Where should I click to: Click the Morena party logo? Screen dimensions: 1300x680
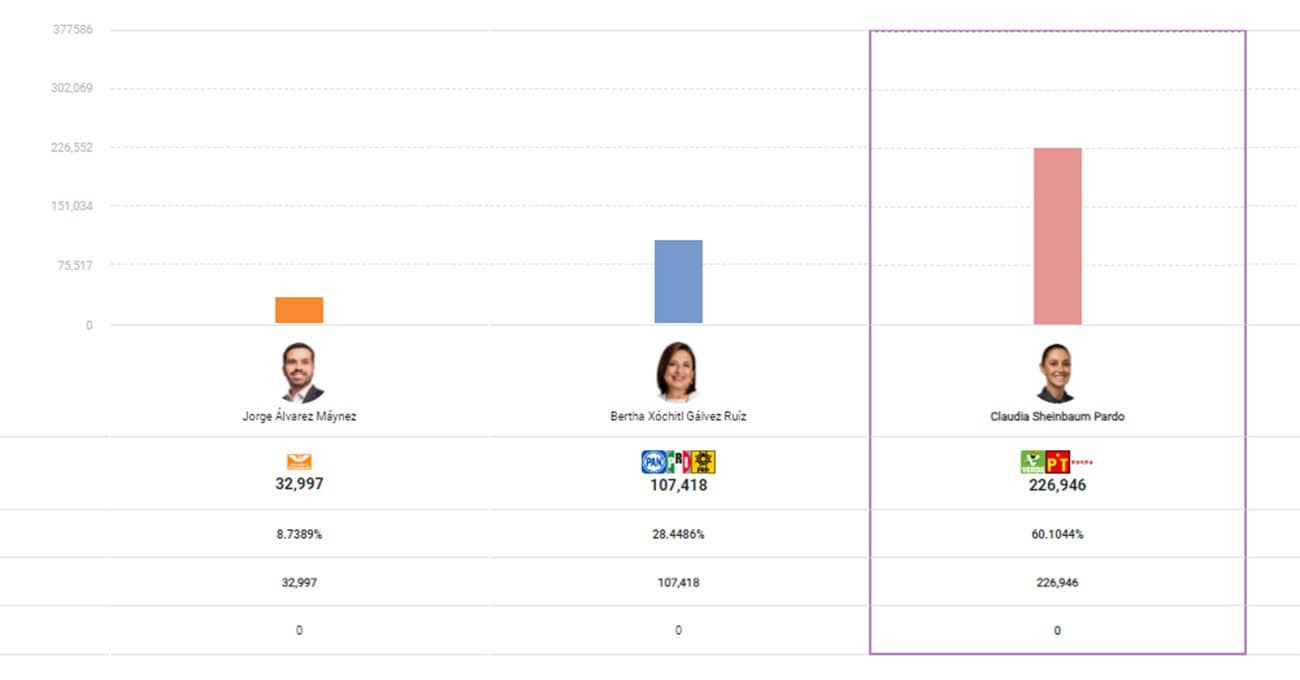click(x=1083, y=463)
